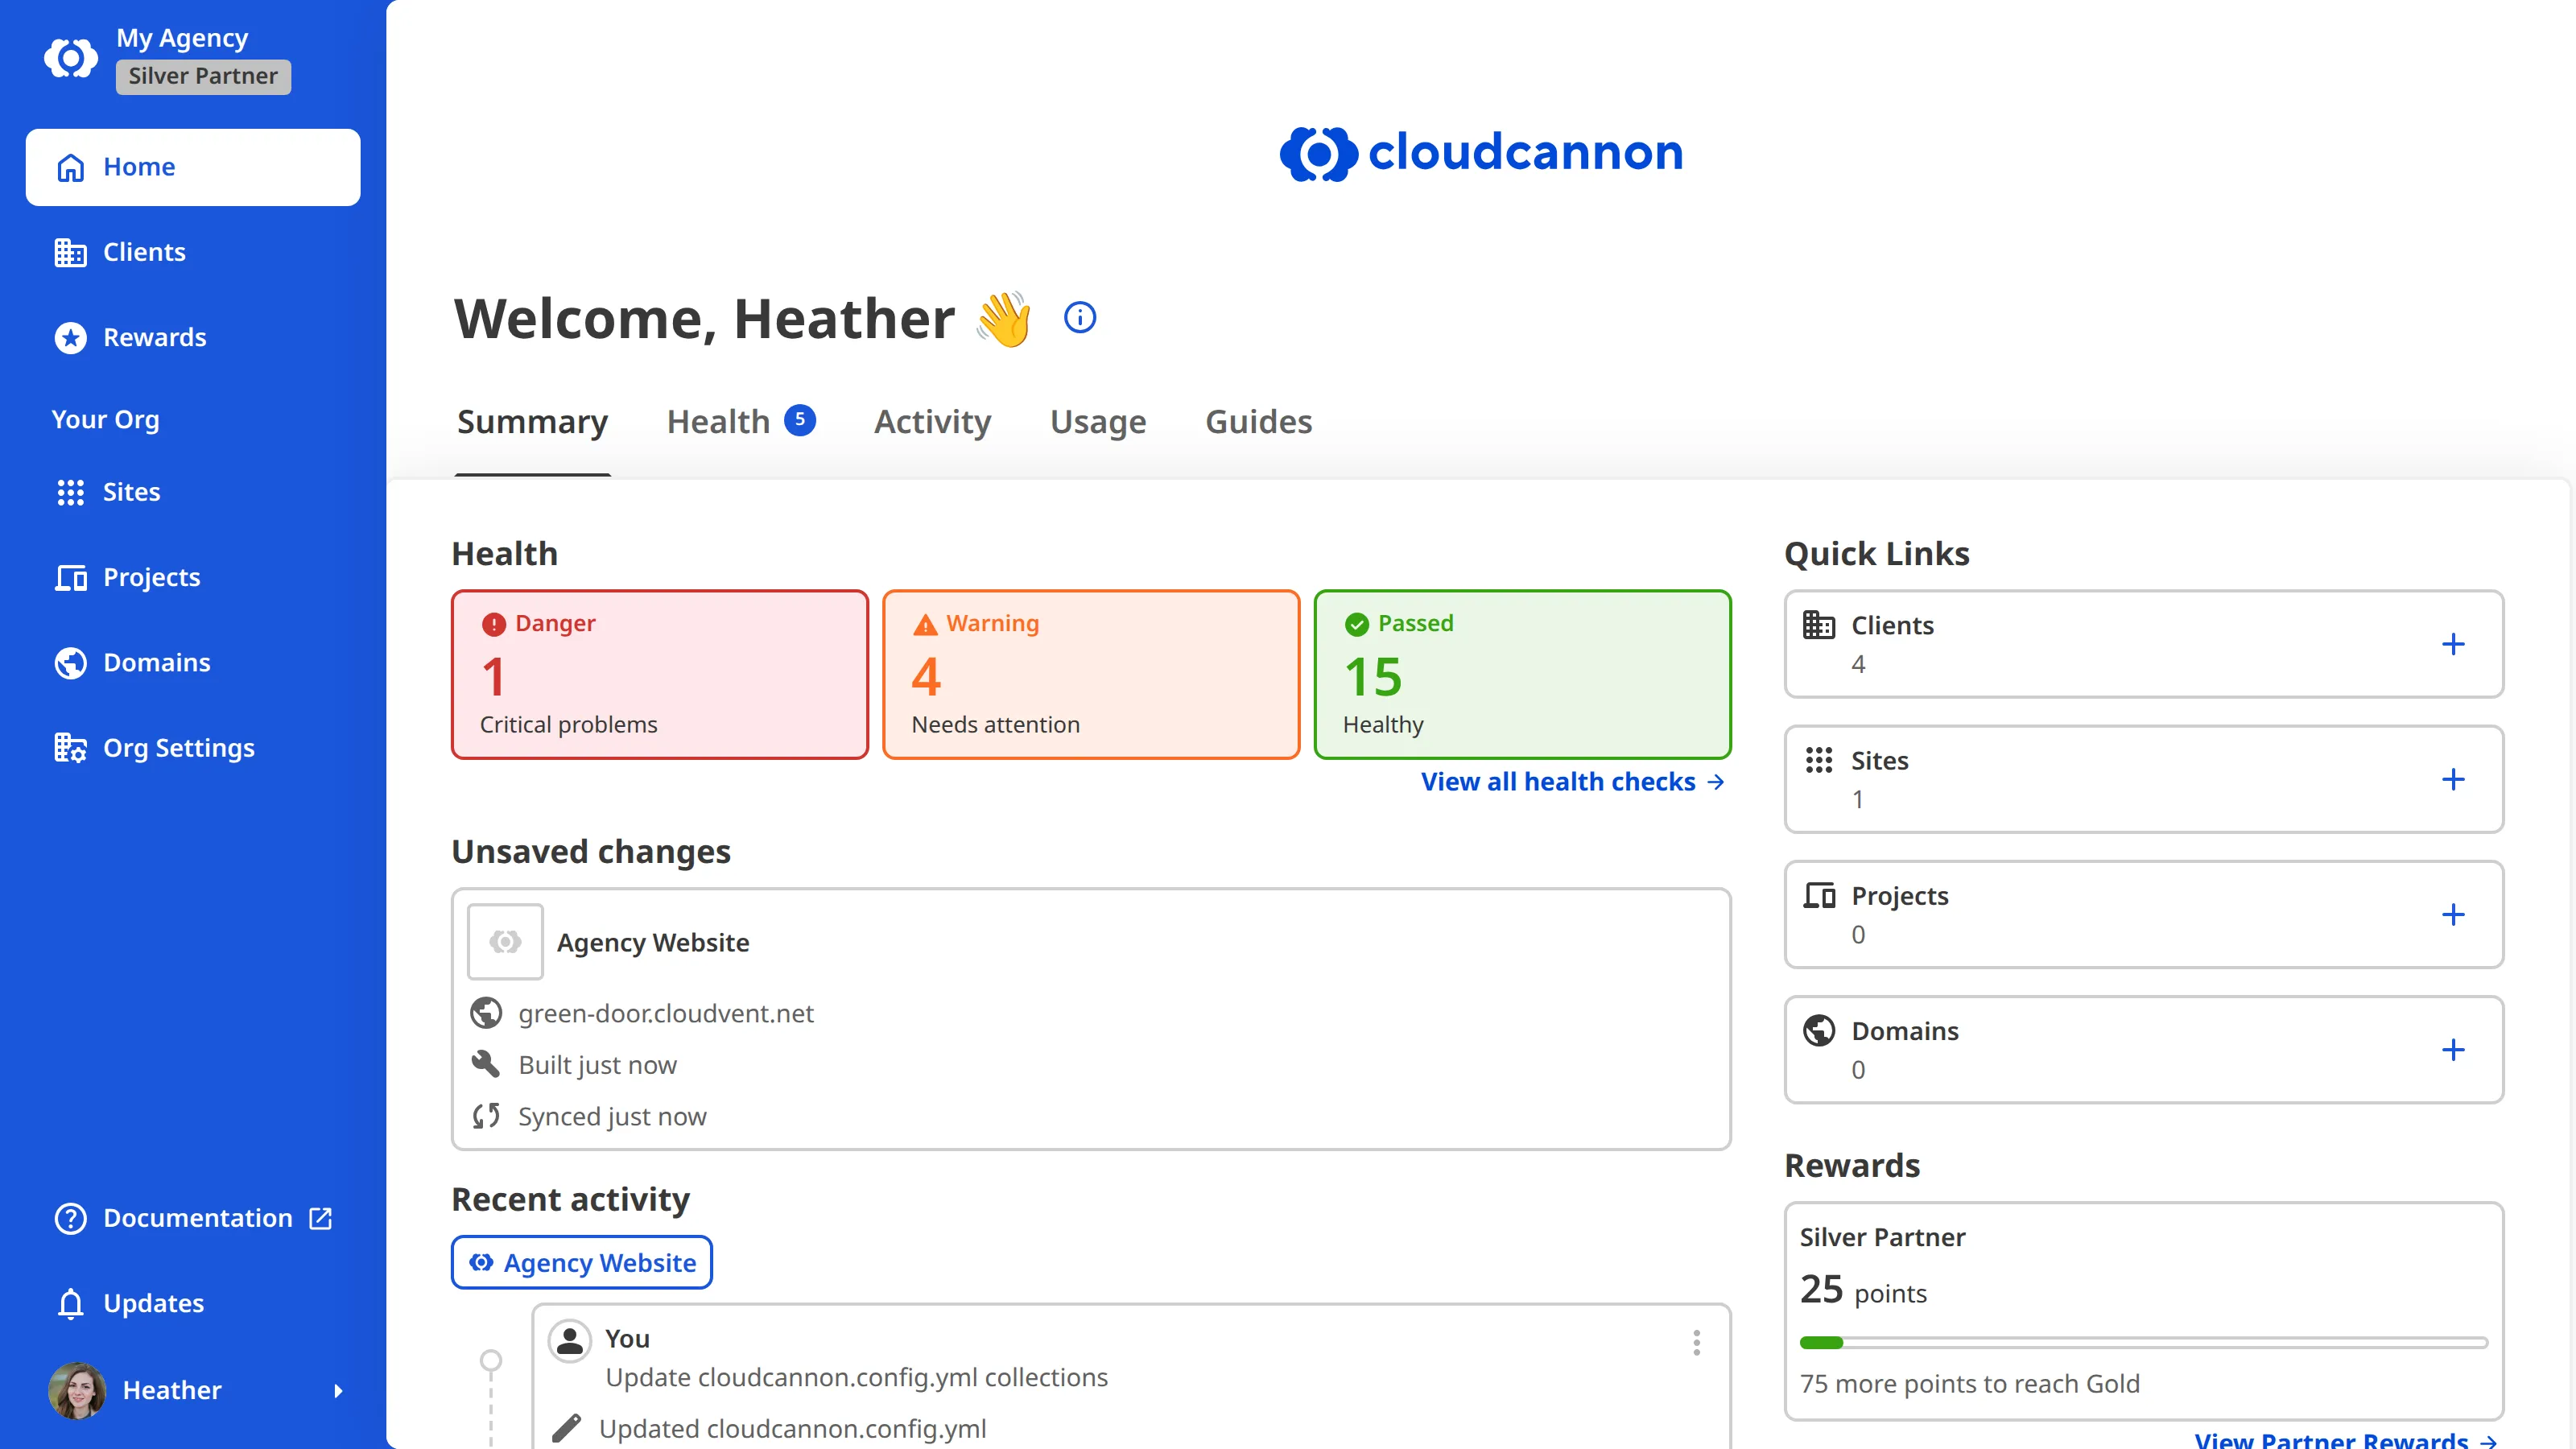Switch to the Health tab
The height and width of the screenshot is (1449, 2576).
[740, 422]
